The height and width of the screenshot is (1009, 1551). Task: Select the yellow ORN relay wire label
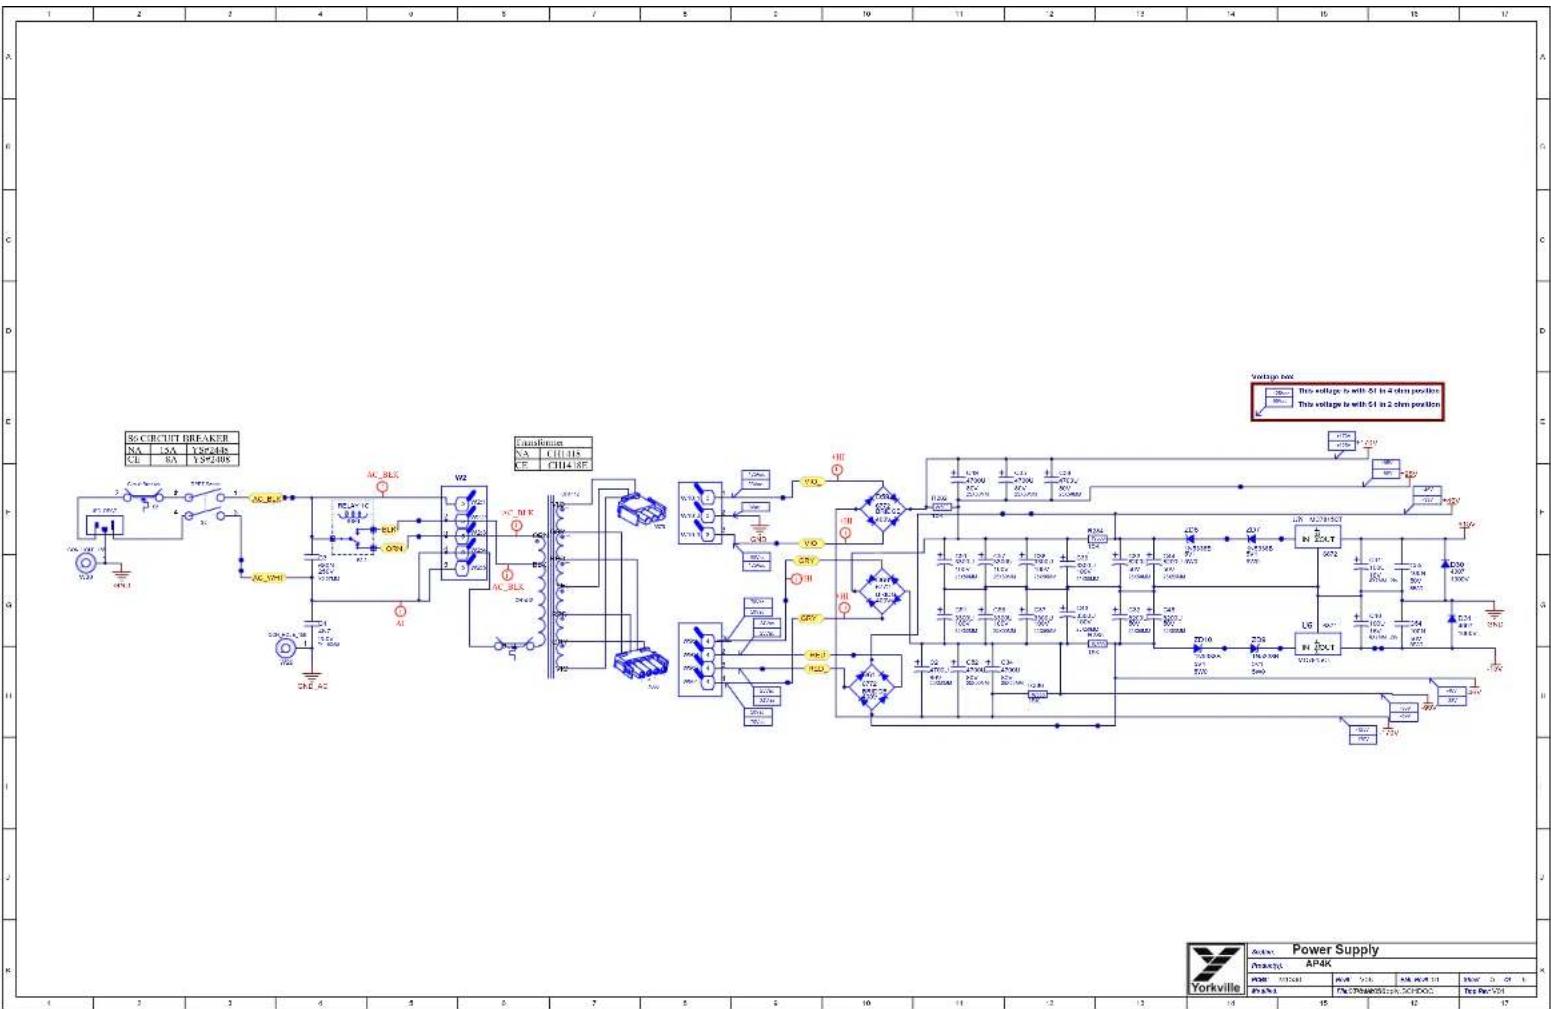(x=394, y=548)
